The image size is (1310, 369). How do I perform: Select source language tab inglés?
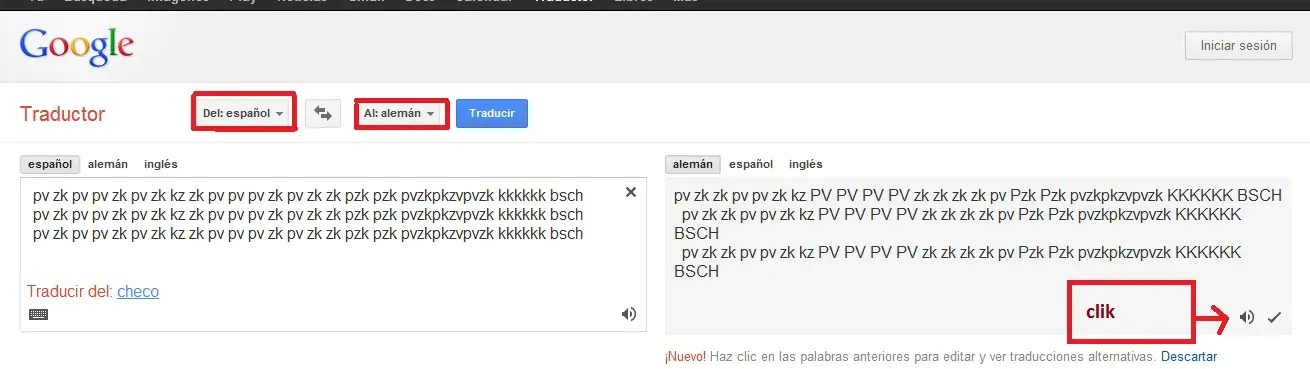pyautogui.click(x=161, y=164)
